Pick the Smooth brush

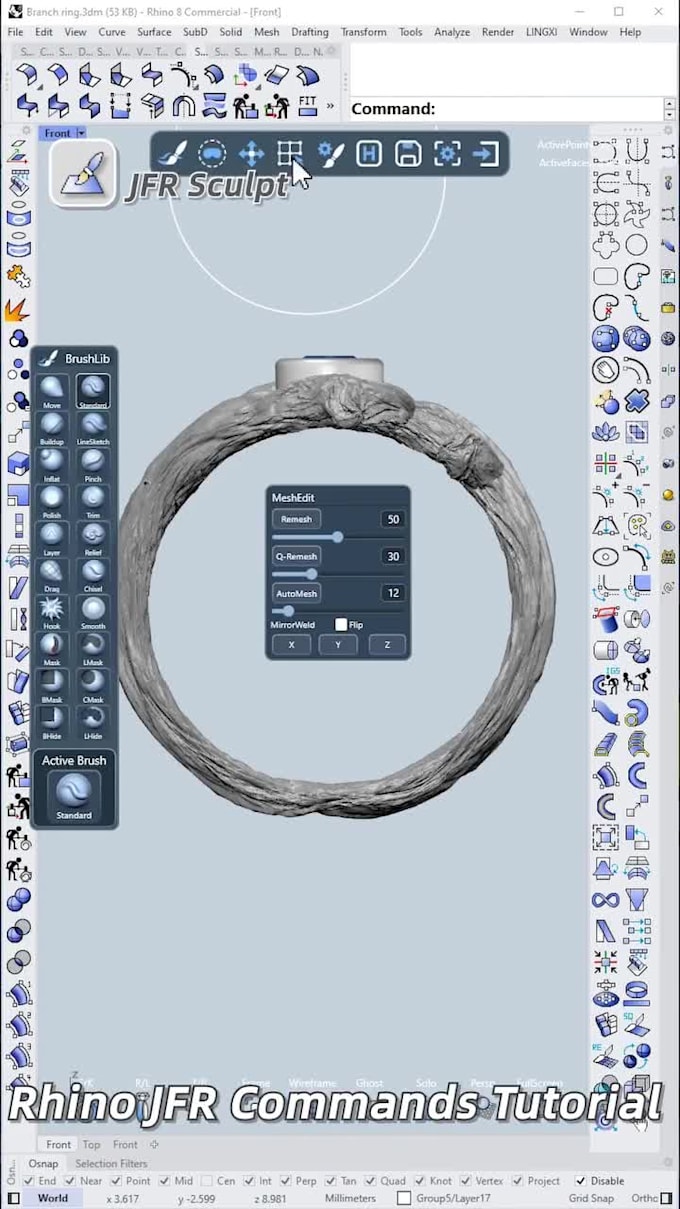pyautogui.click(x=93, y=611)
